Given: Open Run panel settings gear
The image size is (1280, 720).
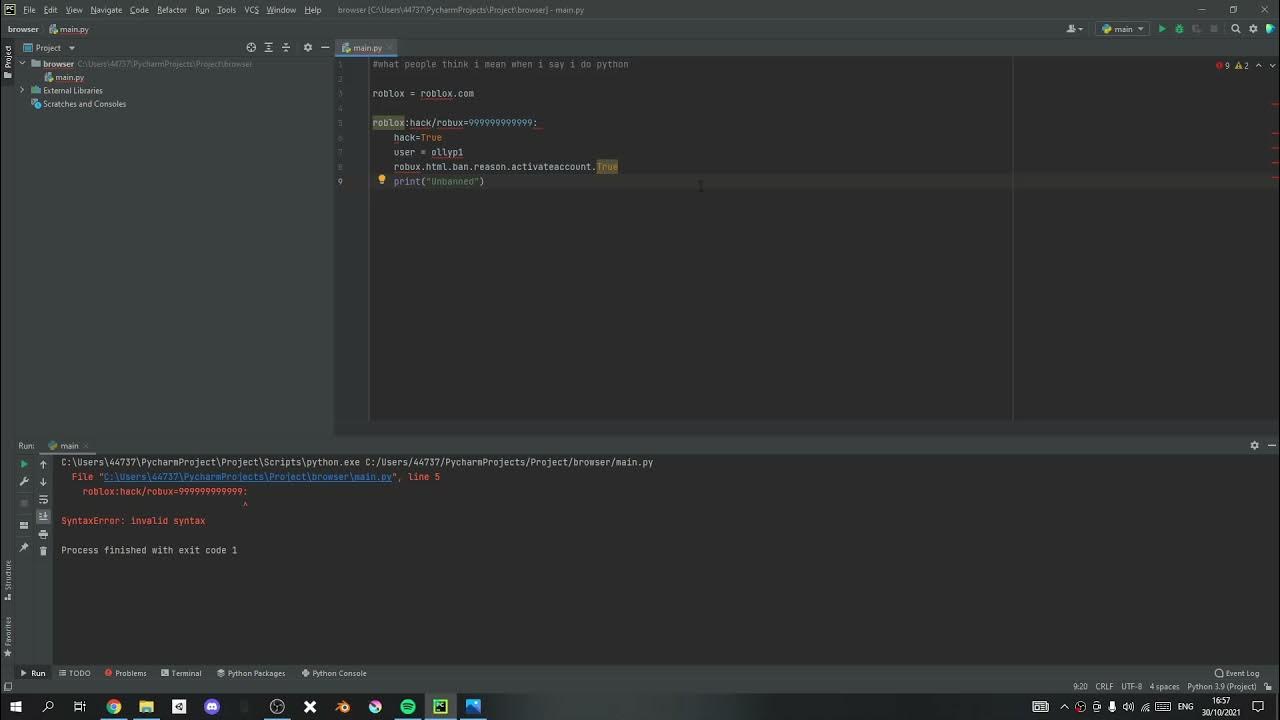Looking at the screenshot, I should click(x=1254, y=445).
